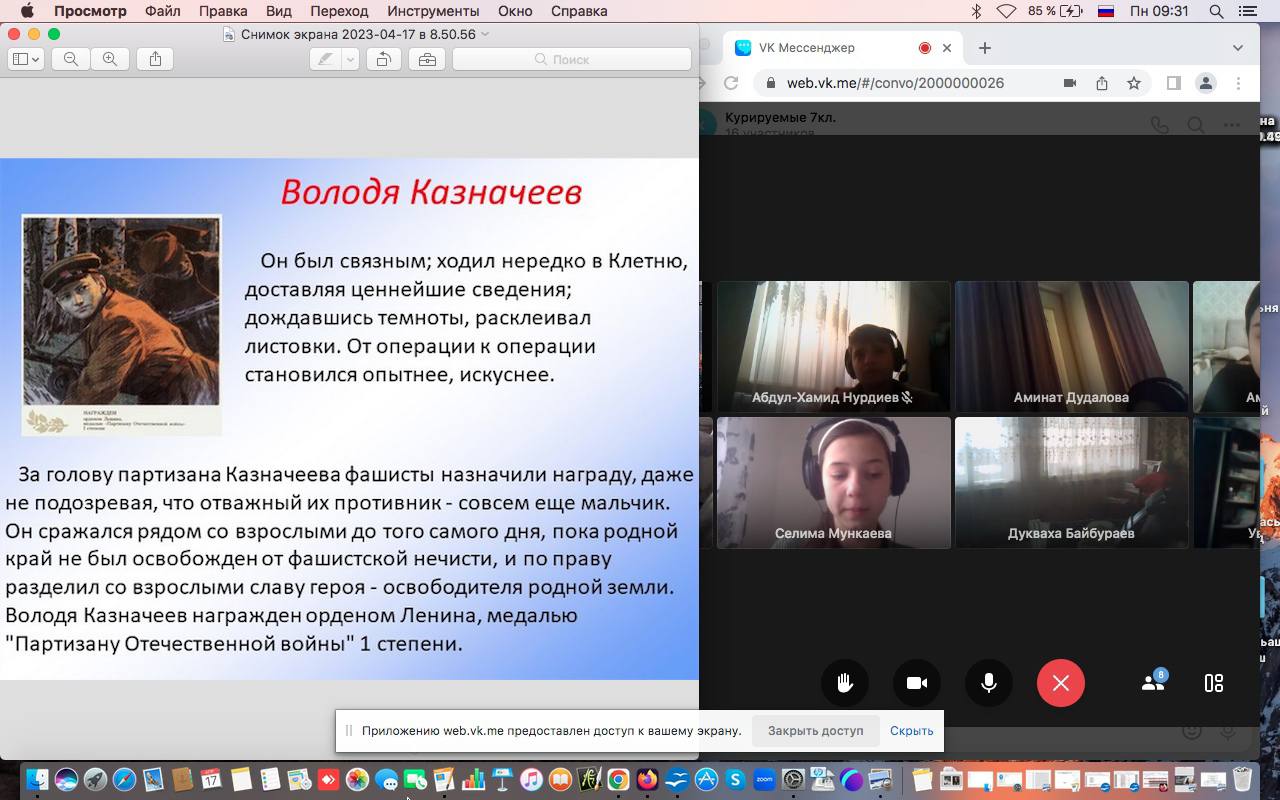Open the Переход menu
Image resolution: width=1280 pixels, height=800 pixels.
pos(339,11)
